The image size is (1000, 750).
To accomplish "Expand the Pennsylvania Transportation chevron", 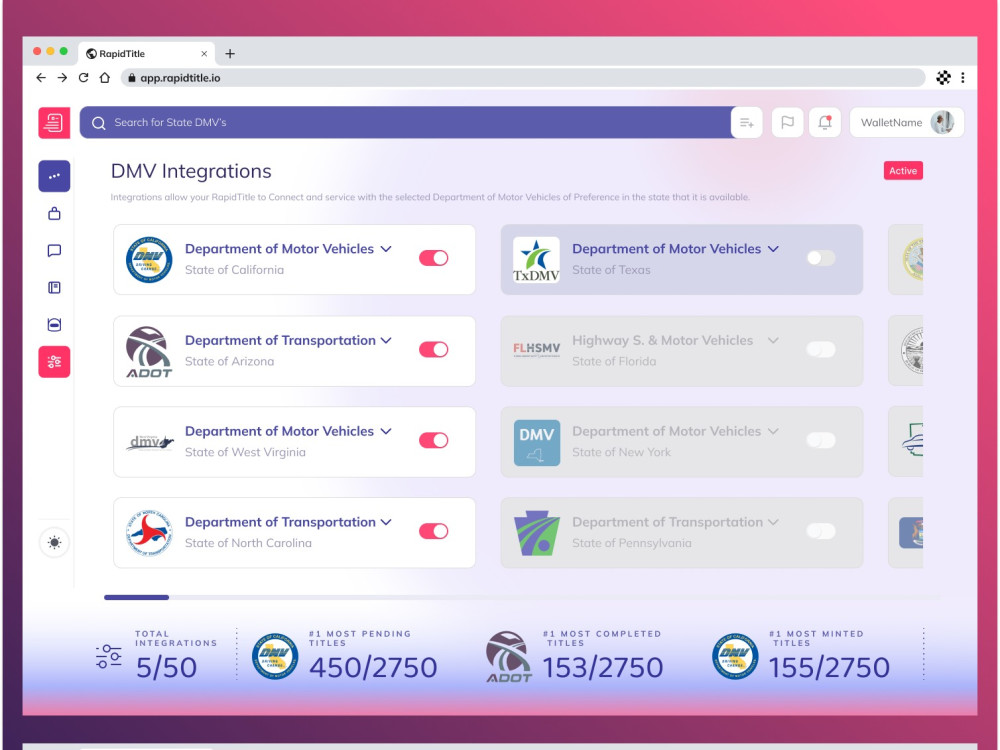I will coord(773,522).
